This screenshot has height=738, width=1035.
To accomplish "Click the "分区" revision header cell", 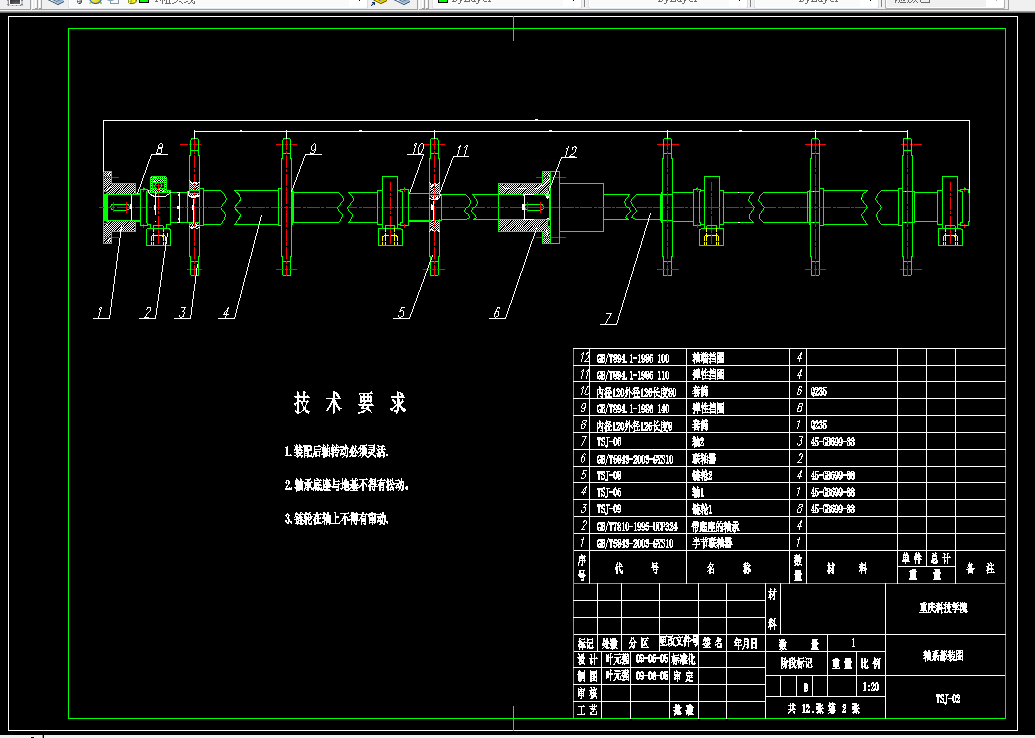I will coord(639,643).
